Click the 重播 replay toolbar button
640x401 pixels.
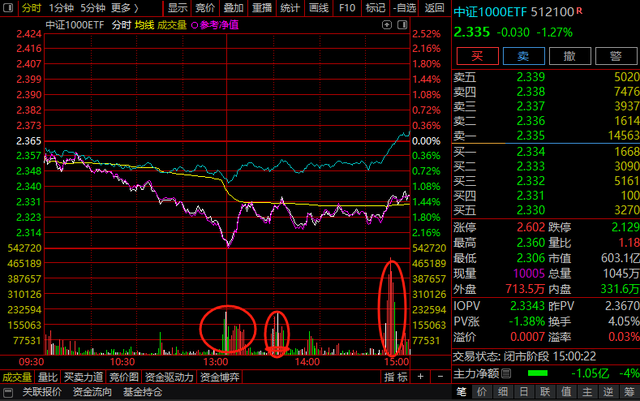pos(262,8)
